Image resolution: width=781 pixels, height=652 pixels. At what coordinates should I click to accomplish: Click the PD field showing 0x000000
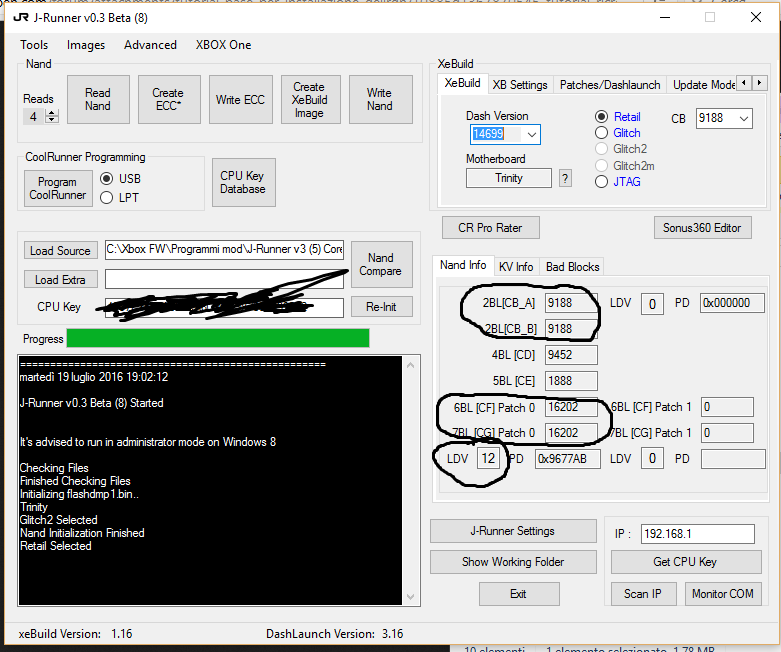tap(732, 303)
